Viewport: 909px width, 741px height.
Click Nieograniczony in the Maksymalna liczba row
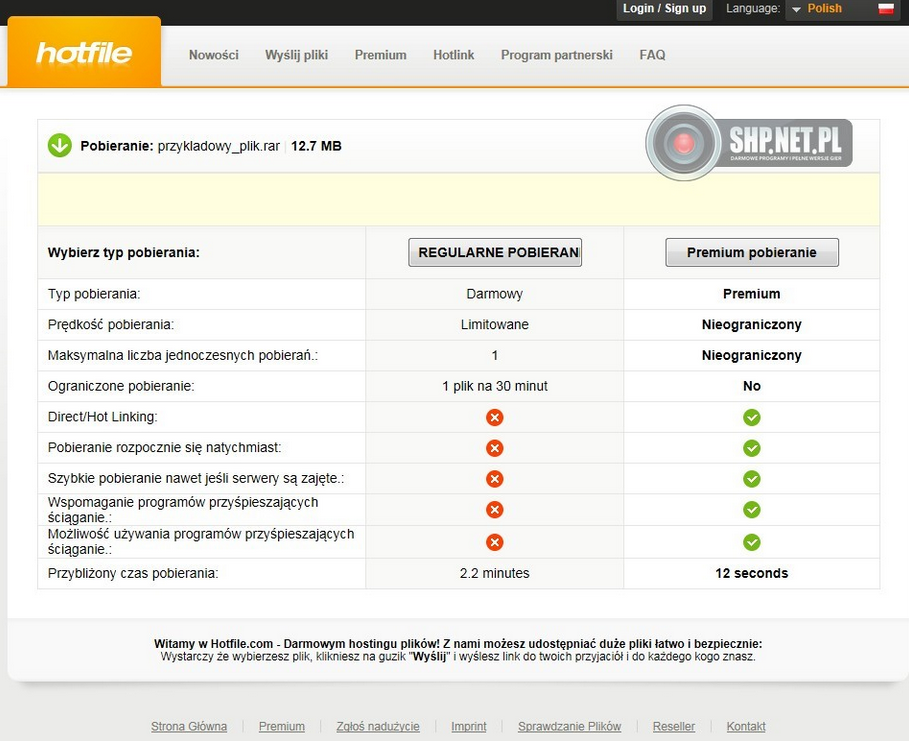[752, 355]
